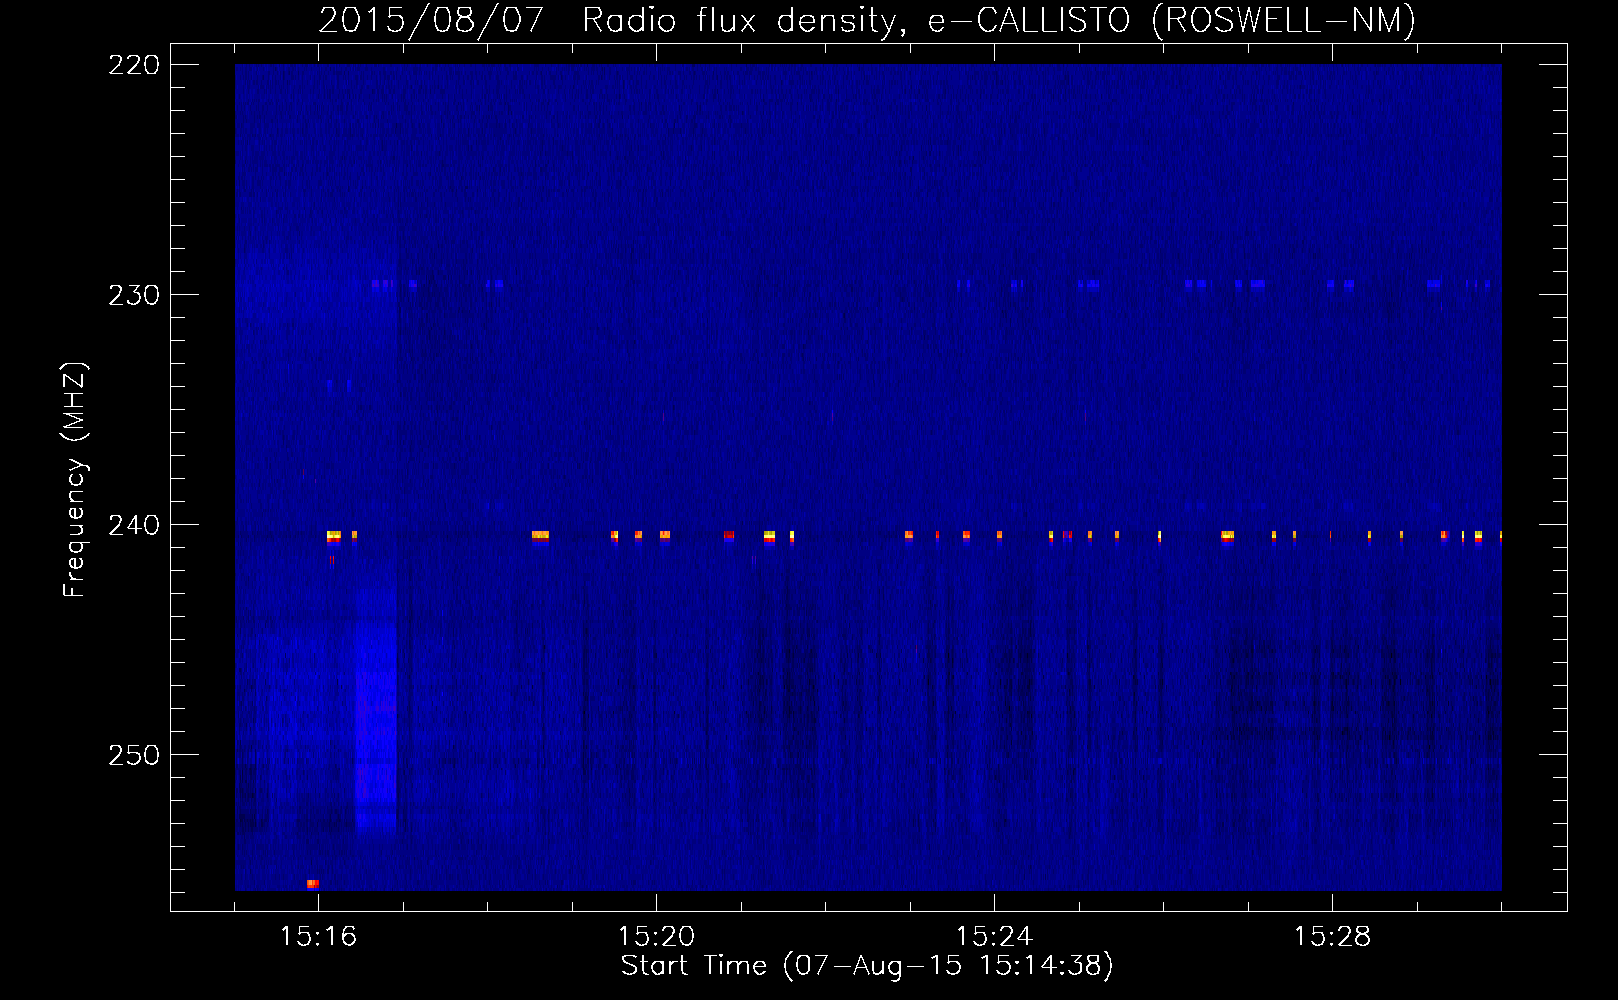Select the 220 frequency axis label
Viewport: 1618px width, 1000px height.
[x=134, y=65]
